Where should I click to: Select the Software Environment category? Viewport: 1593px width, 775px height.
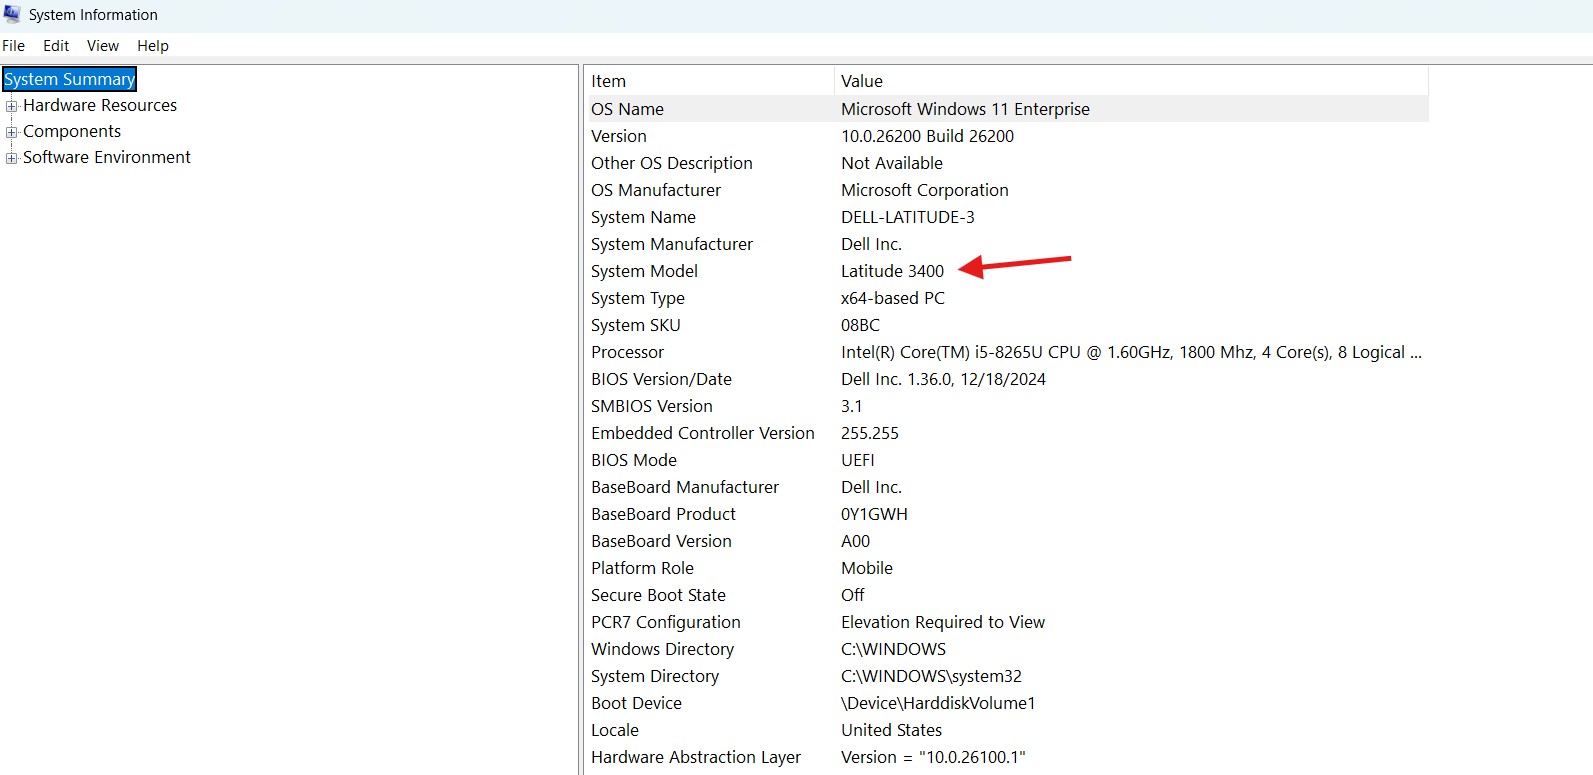[x=107, y=157]
